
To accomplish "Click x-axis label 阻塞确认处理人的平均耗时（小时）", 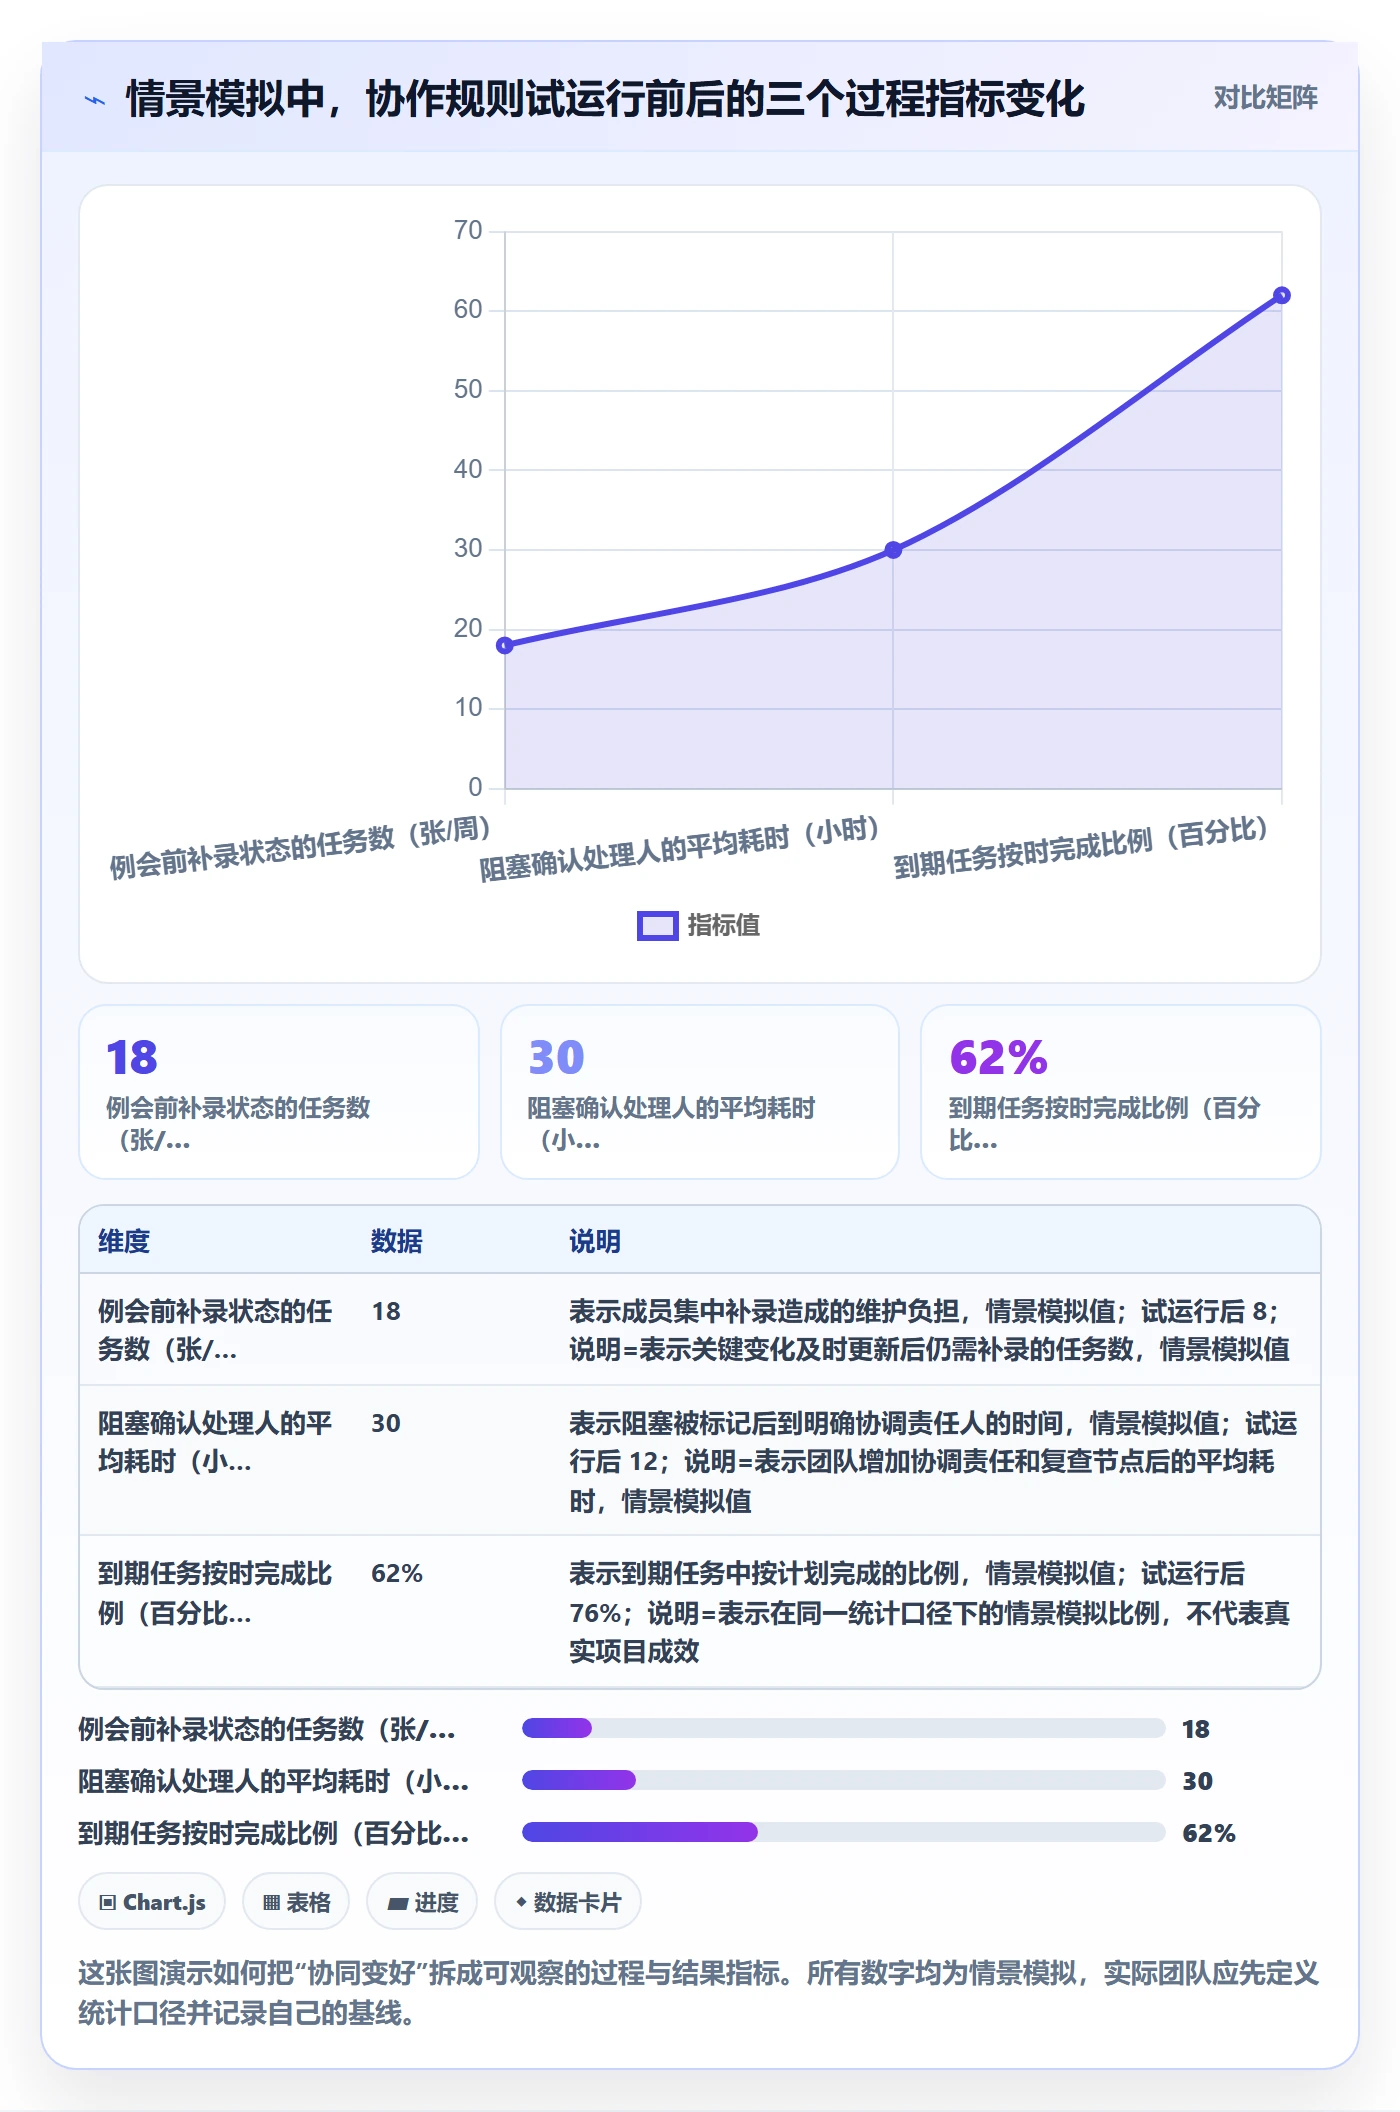I will click(680, 848).
